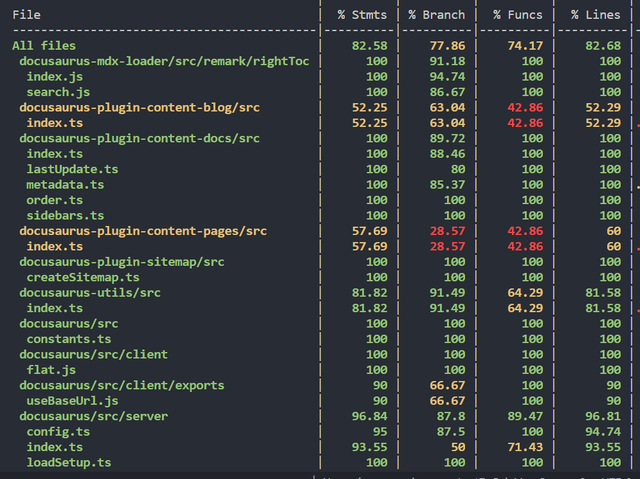Click the 74.17 funcs value for All files
Image resolution: width=640 pixels, height=479 pixels.
pos(525,46)
